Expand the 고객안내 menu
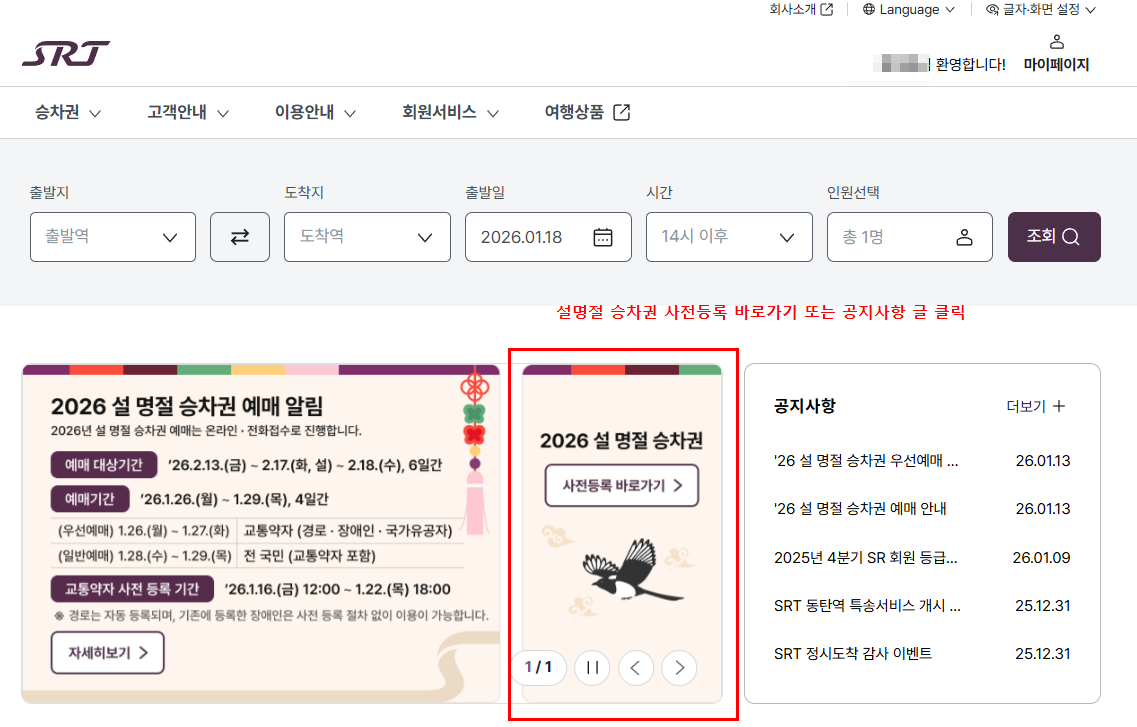The height and width of the screenshot is (727, 1137). pyautogui.click(x=189, y=112)
